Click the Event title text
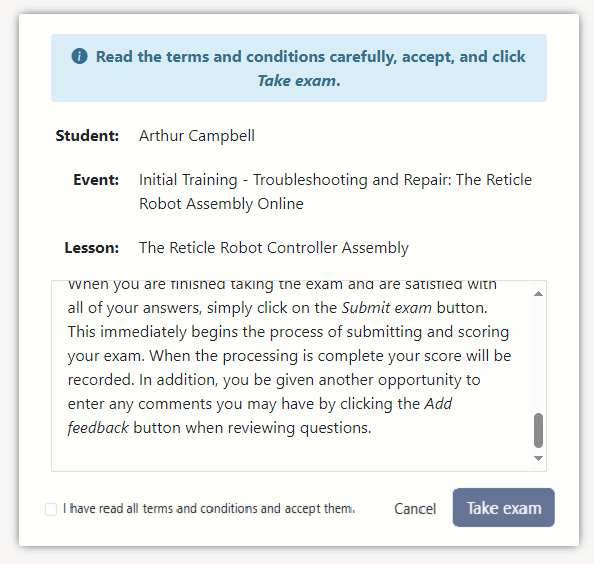 335,192
